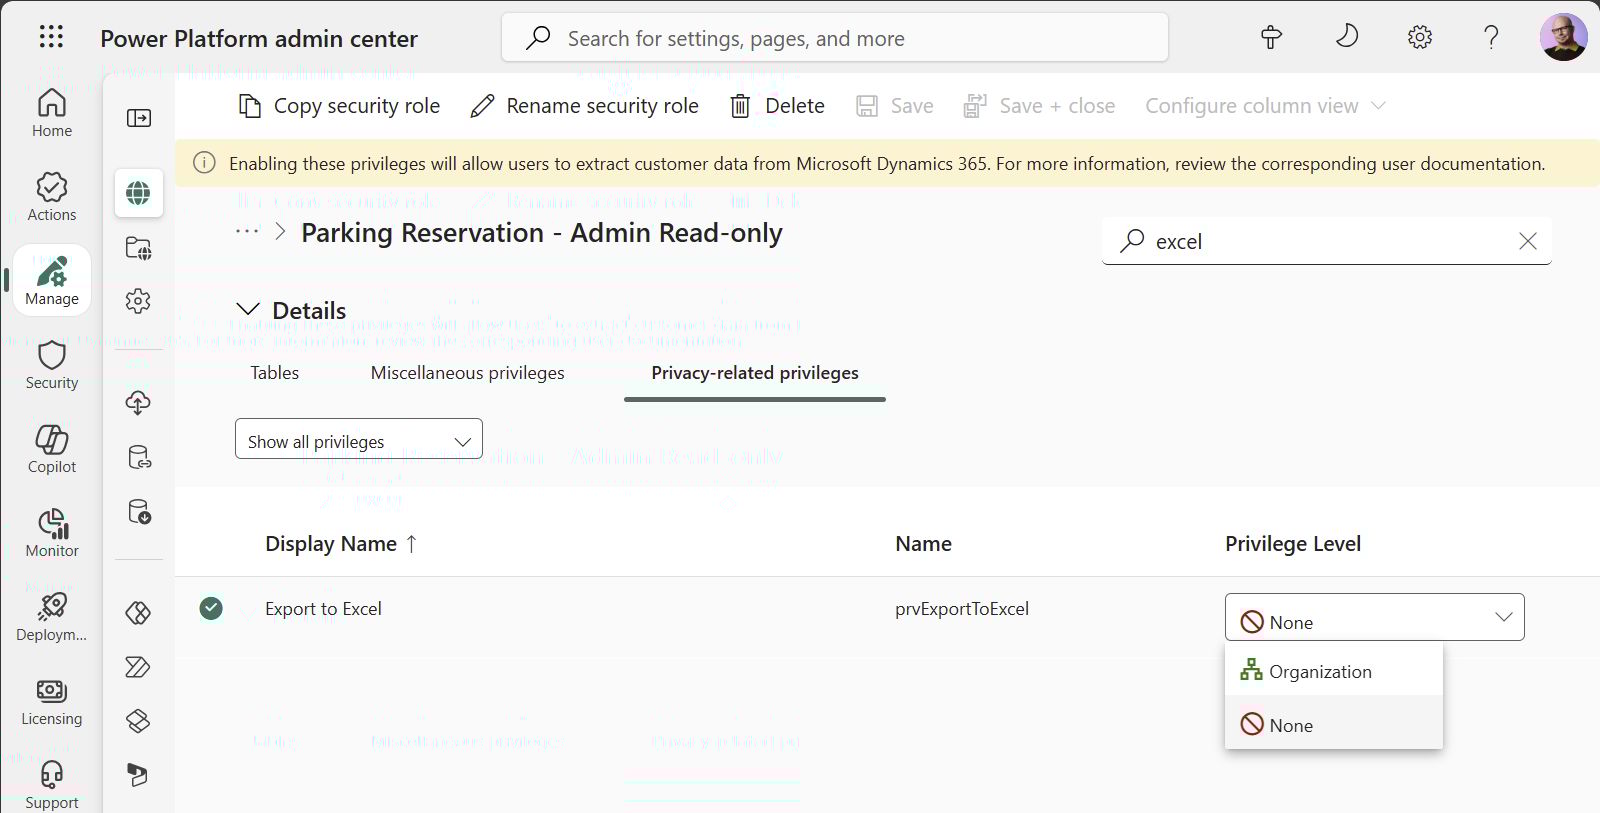Viewport: 1600px width, 813px height.
Task: Click the diamond-shaped Power Apps icon
Action: 139,613
